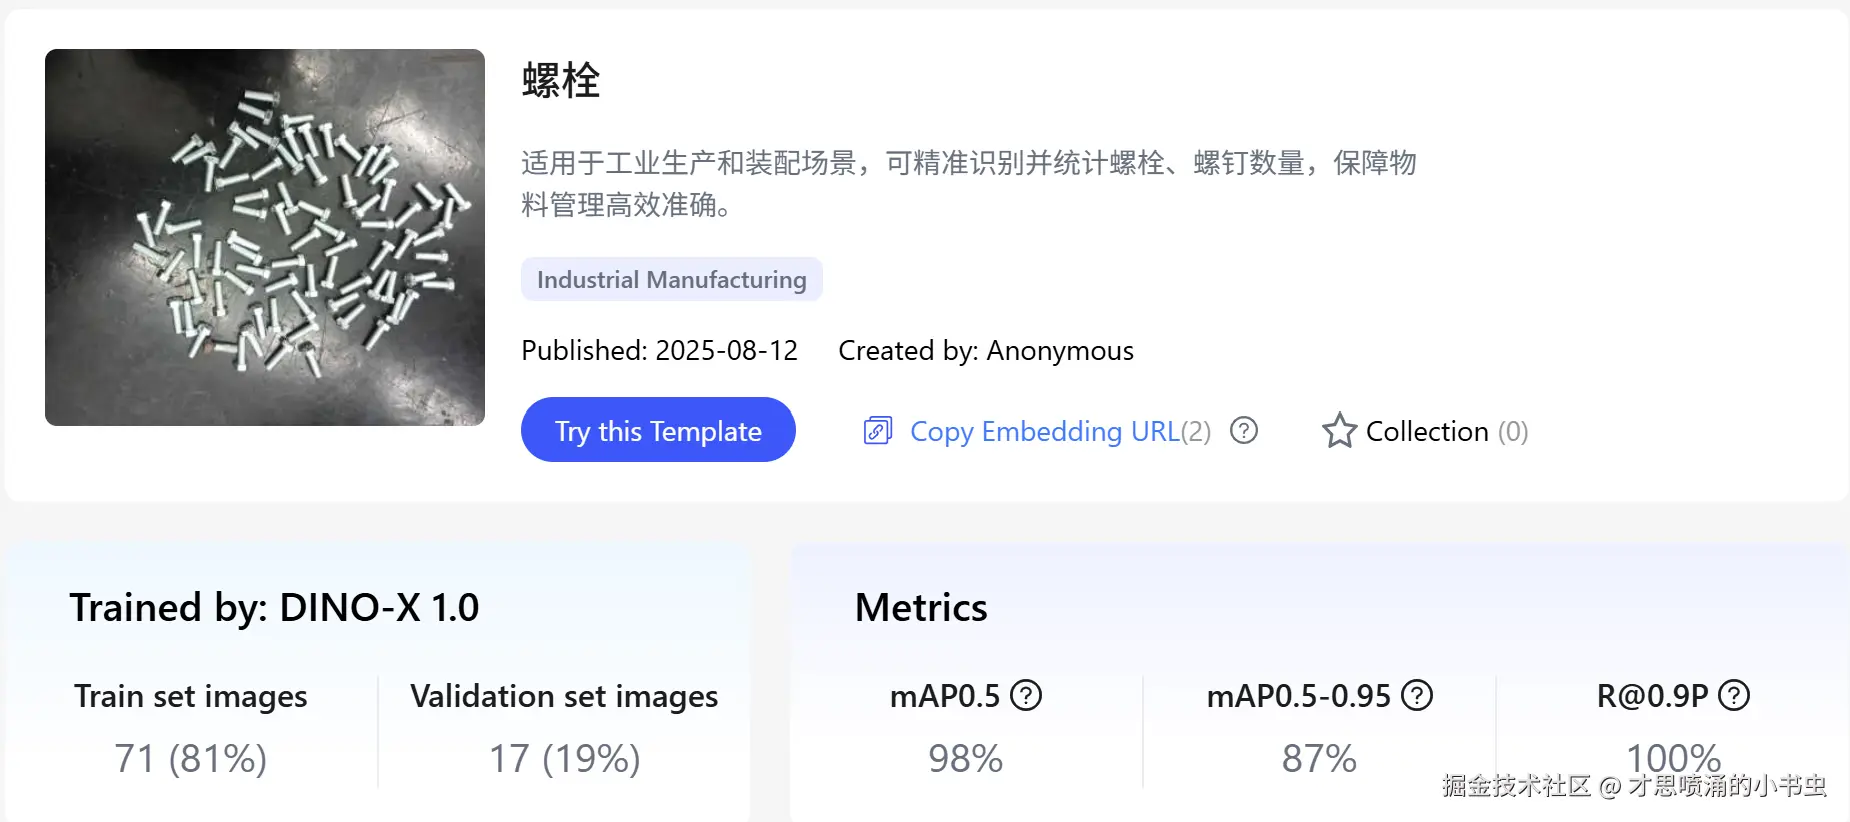
Task: Open help icon next to R@0.9P
Action: (x=1734, y=695)
